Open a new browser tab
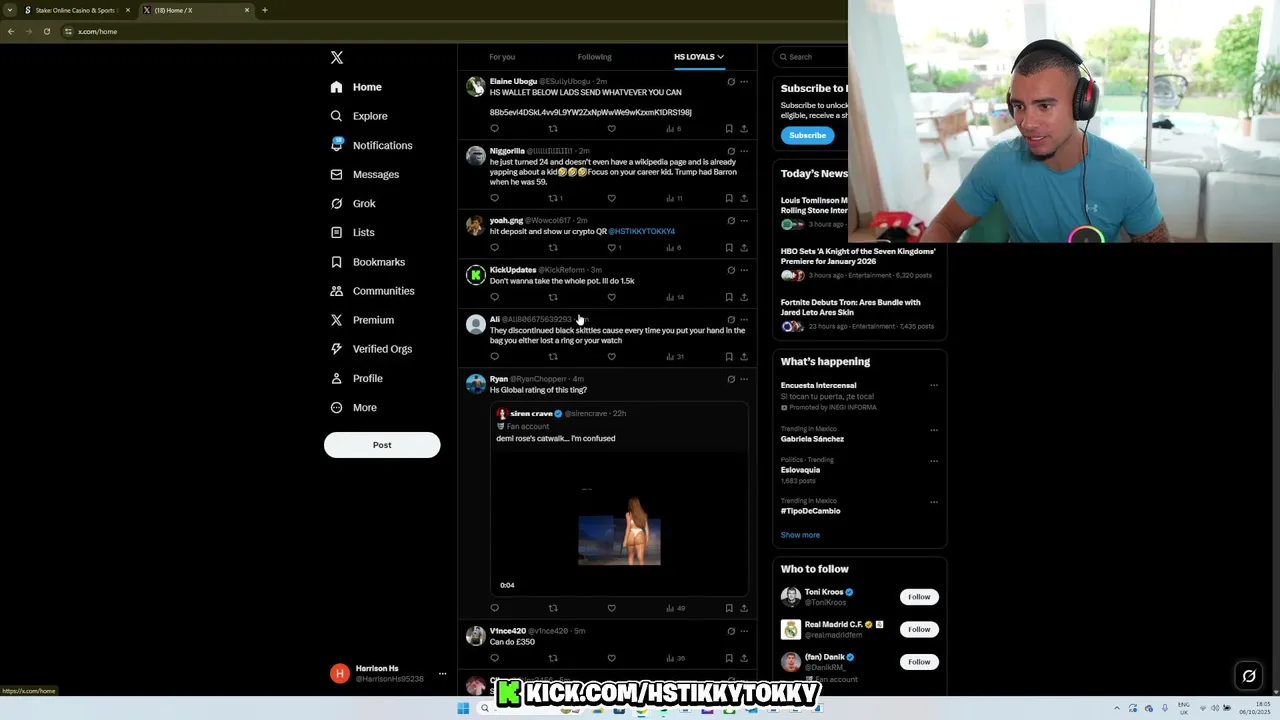1280x720 pixels. [x=264, y=10]
